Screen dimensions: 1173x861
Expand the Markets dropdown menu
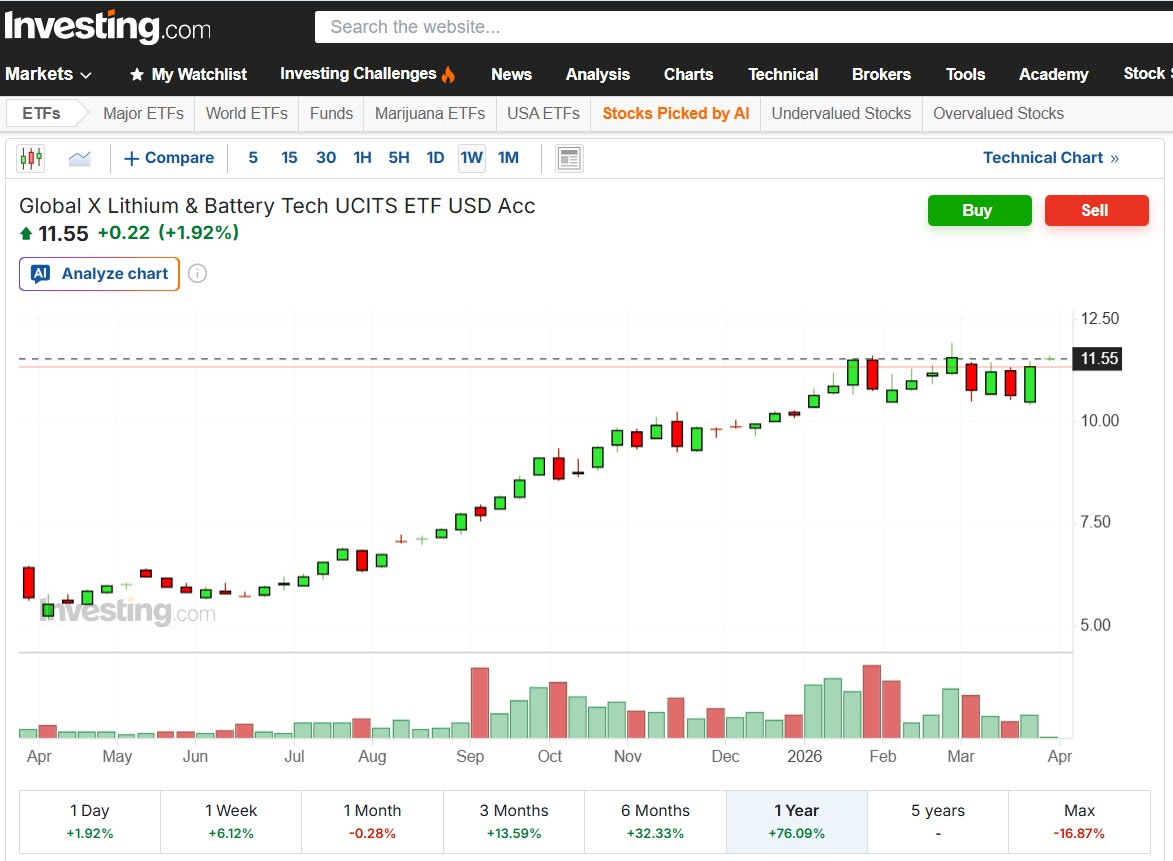pyautogui.click(x=48, y=74)
